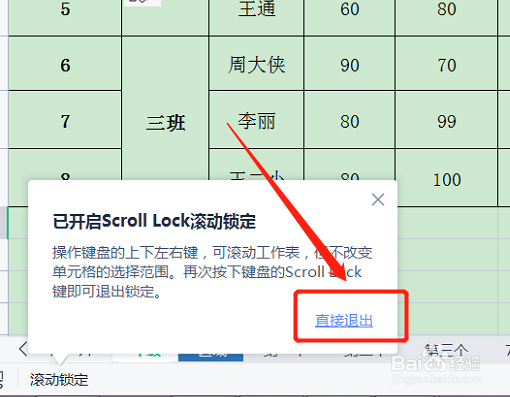Screen dimensions: 510x397
Task: Select the 80 cell in 李丽 row
Action: pos(349,120)
